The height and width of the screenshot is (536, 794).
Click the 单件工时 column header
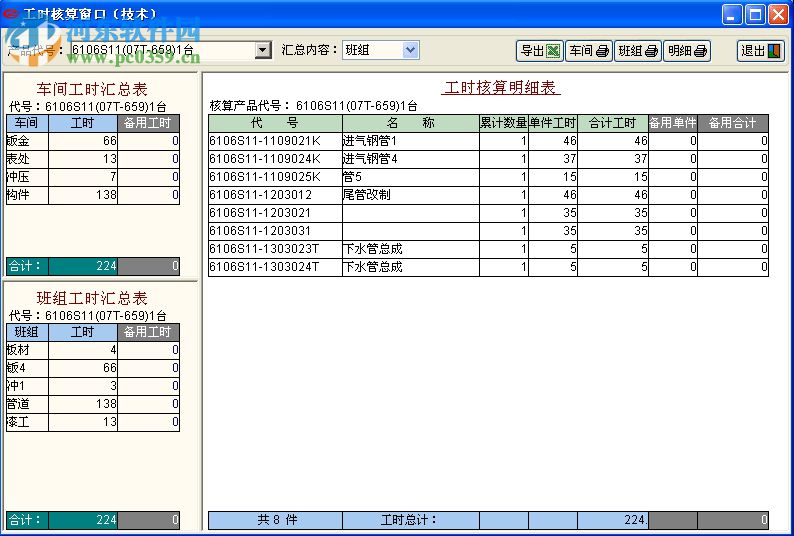tap(553, 123)
